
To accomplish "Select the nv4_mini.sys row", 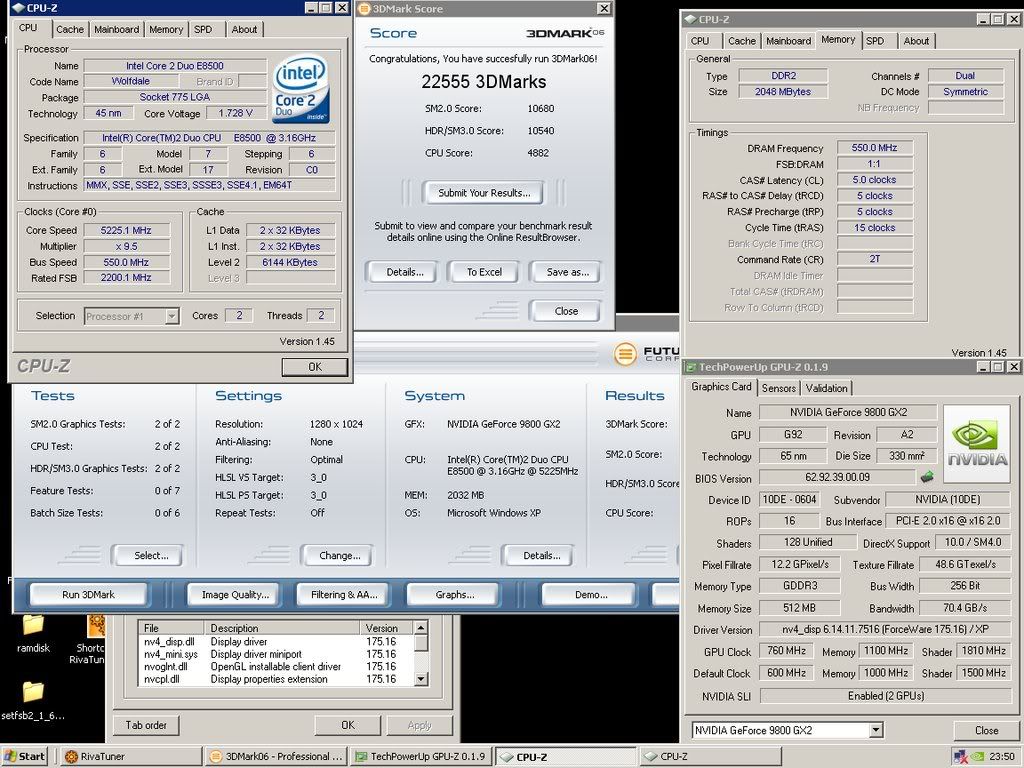I will click(x=277, y=654).
